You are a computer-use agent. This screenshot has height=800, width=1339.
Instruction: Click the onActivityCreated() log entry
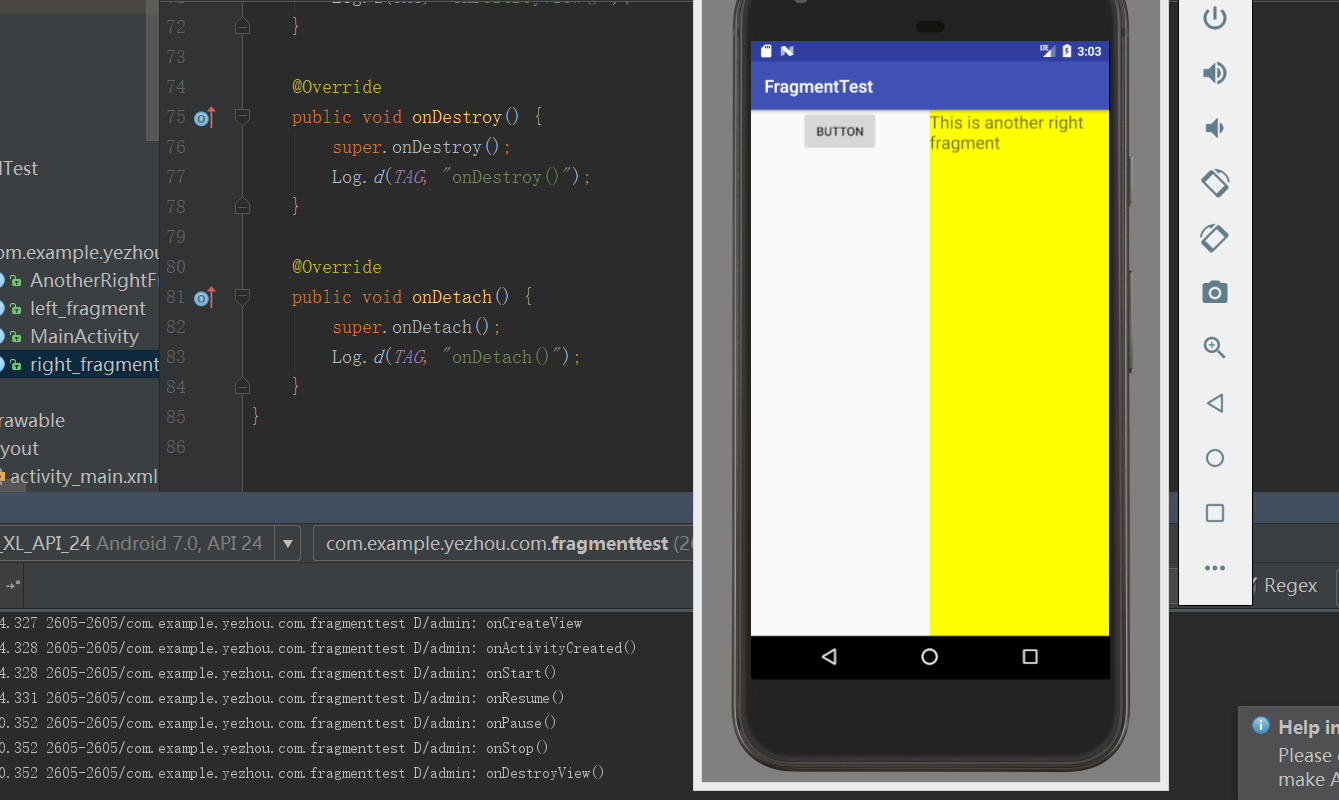point(561,648)
